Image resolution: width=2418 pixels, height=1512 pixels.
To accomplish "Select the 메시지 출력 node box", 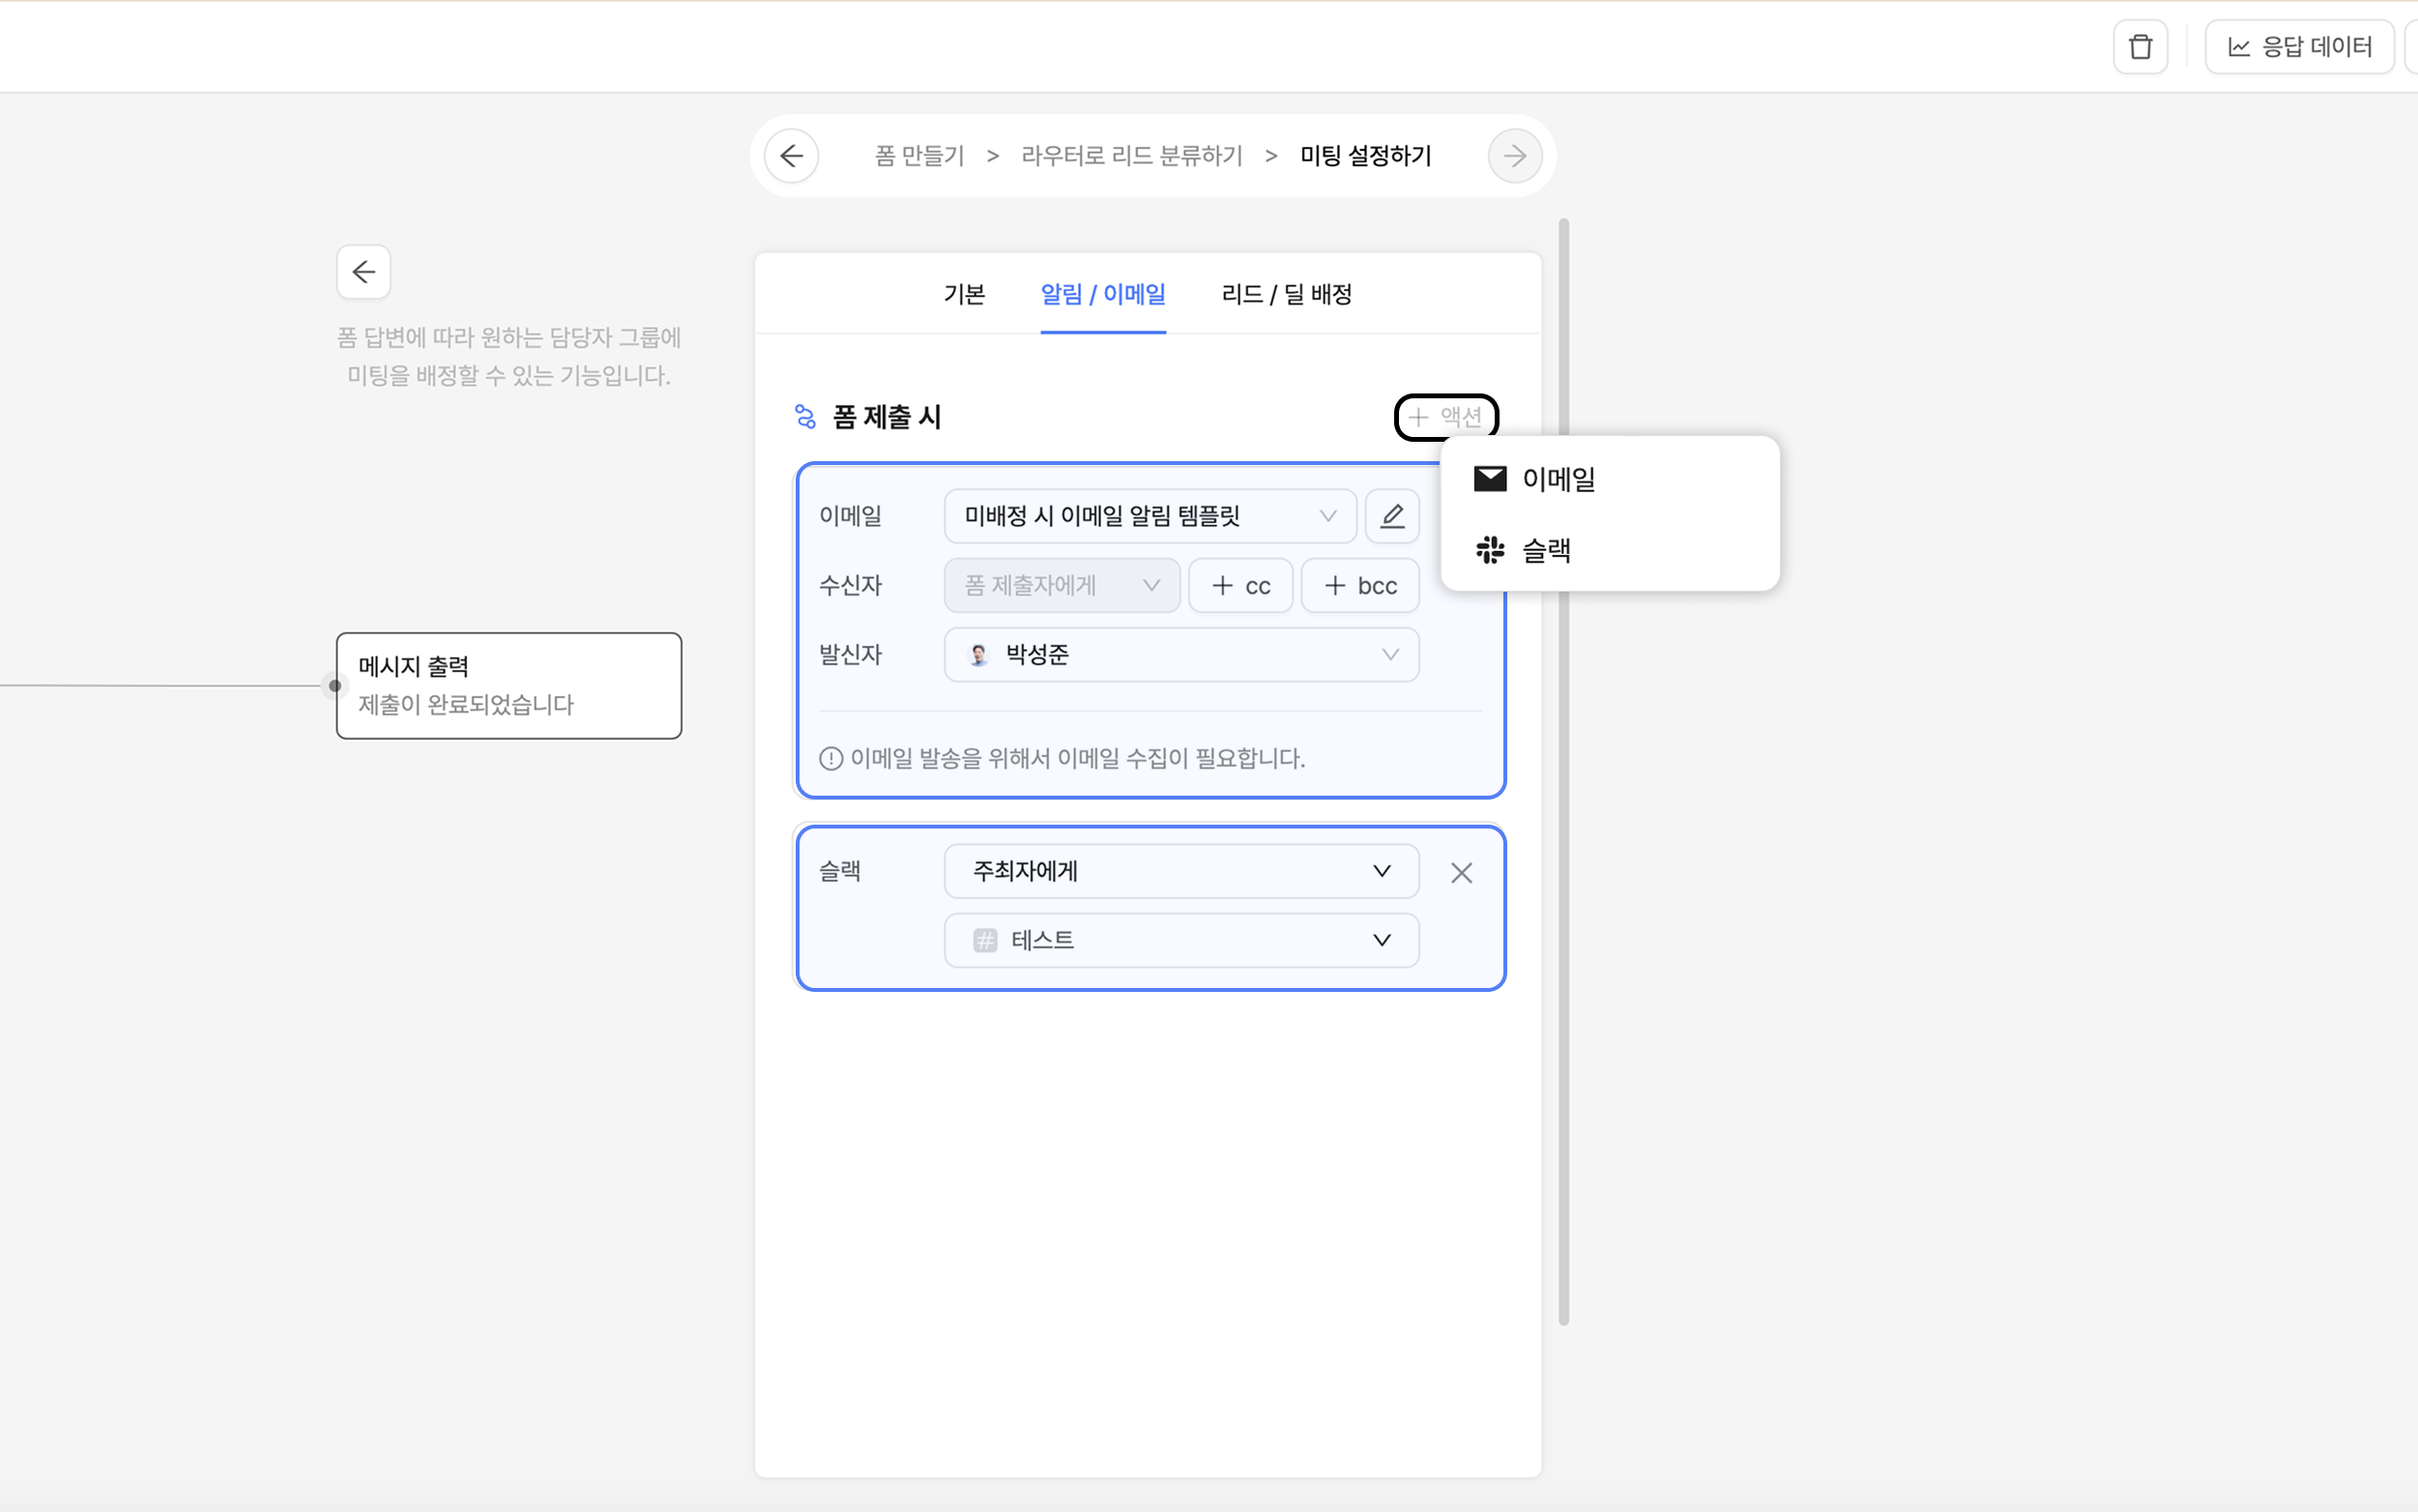I will [x=509, y=685].
